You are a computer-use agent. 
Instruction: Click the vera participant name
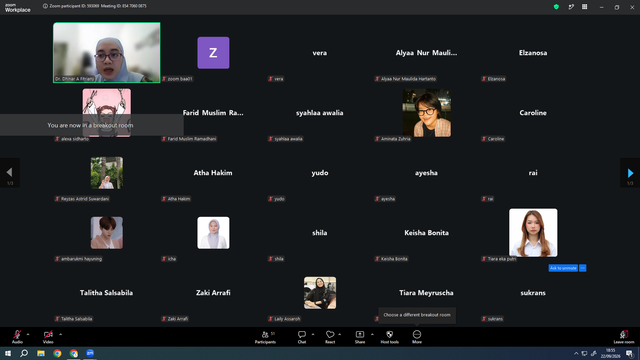[320, 53]
